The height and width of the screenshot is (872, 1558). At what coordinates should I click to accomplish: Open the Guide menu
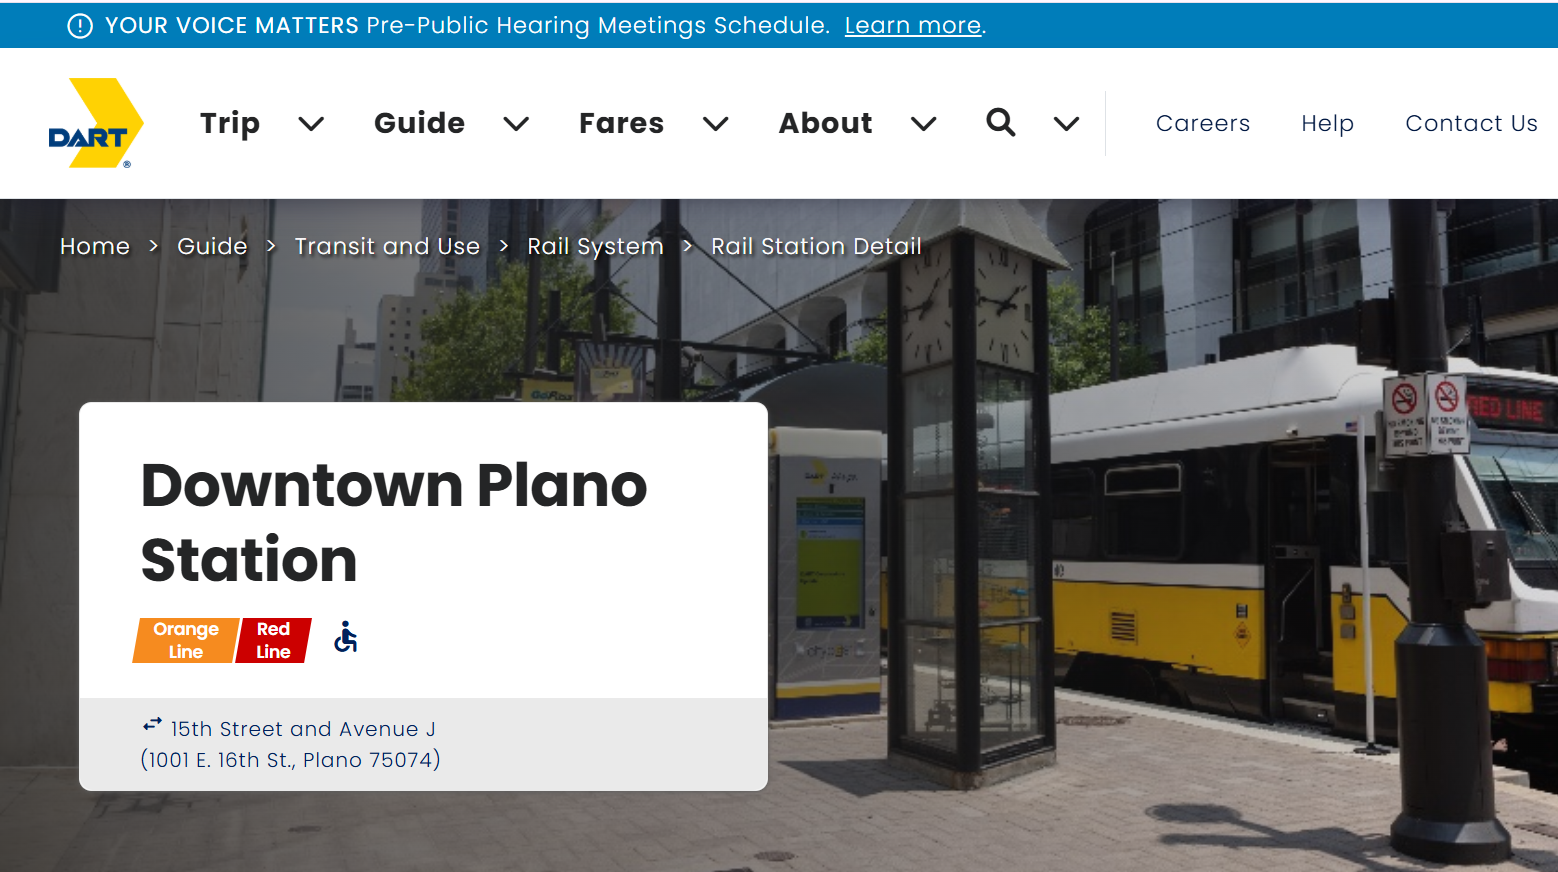(x=419, y=123)
